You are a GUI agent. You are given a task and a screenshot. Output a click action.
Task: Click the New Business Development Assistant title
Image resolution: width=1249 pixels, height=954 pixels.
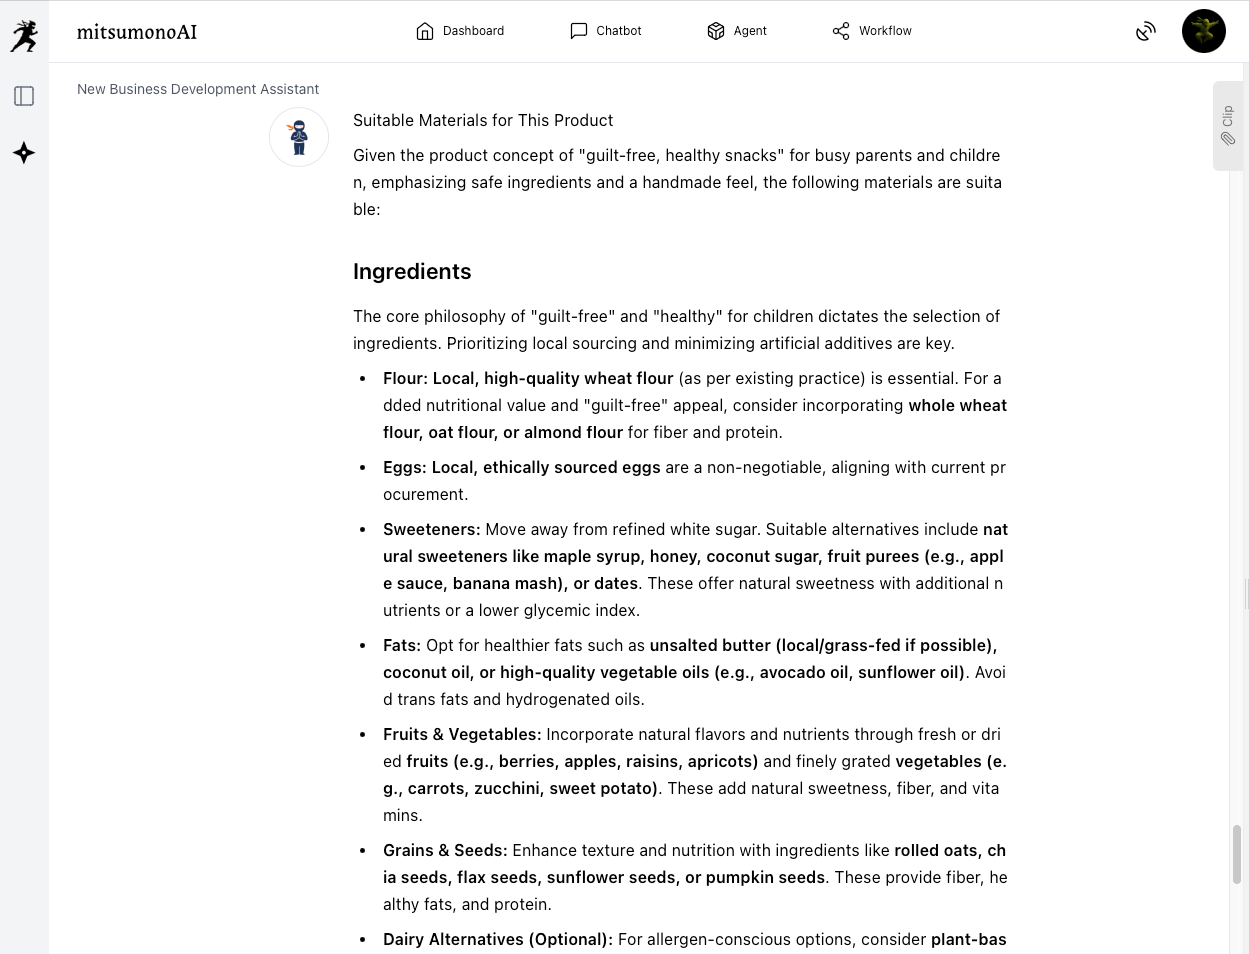coord(198,89)
